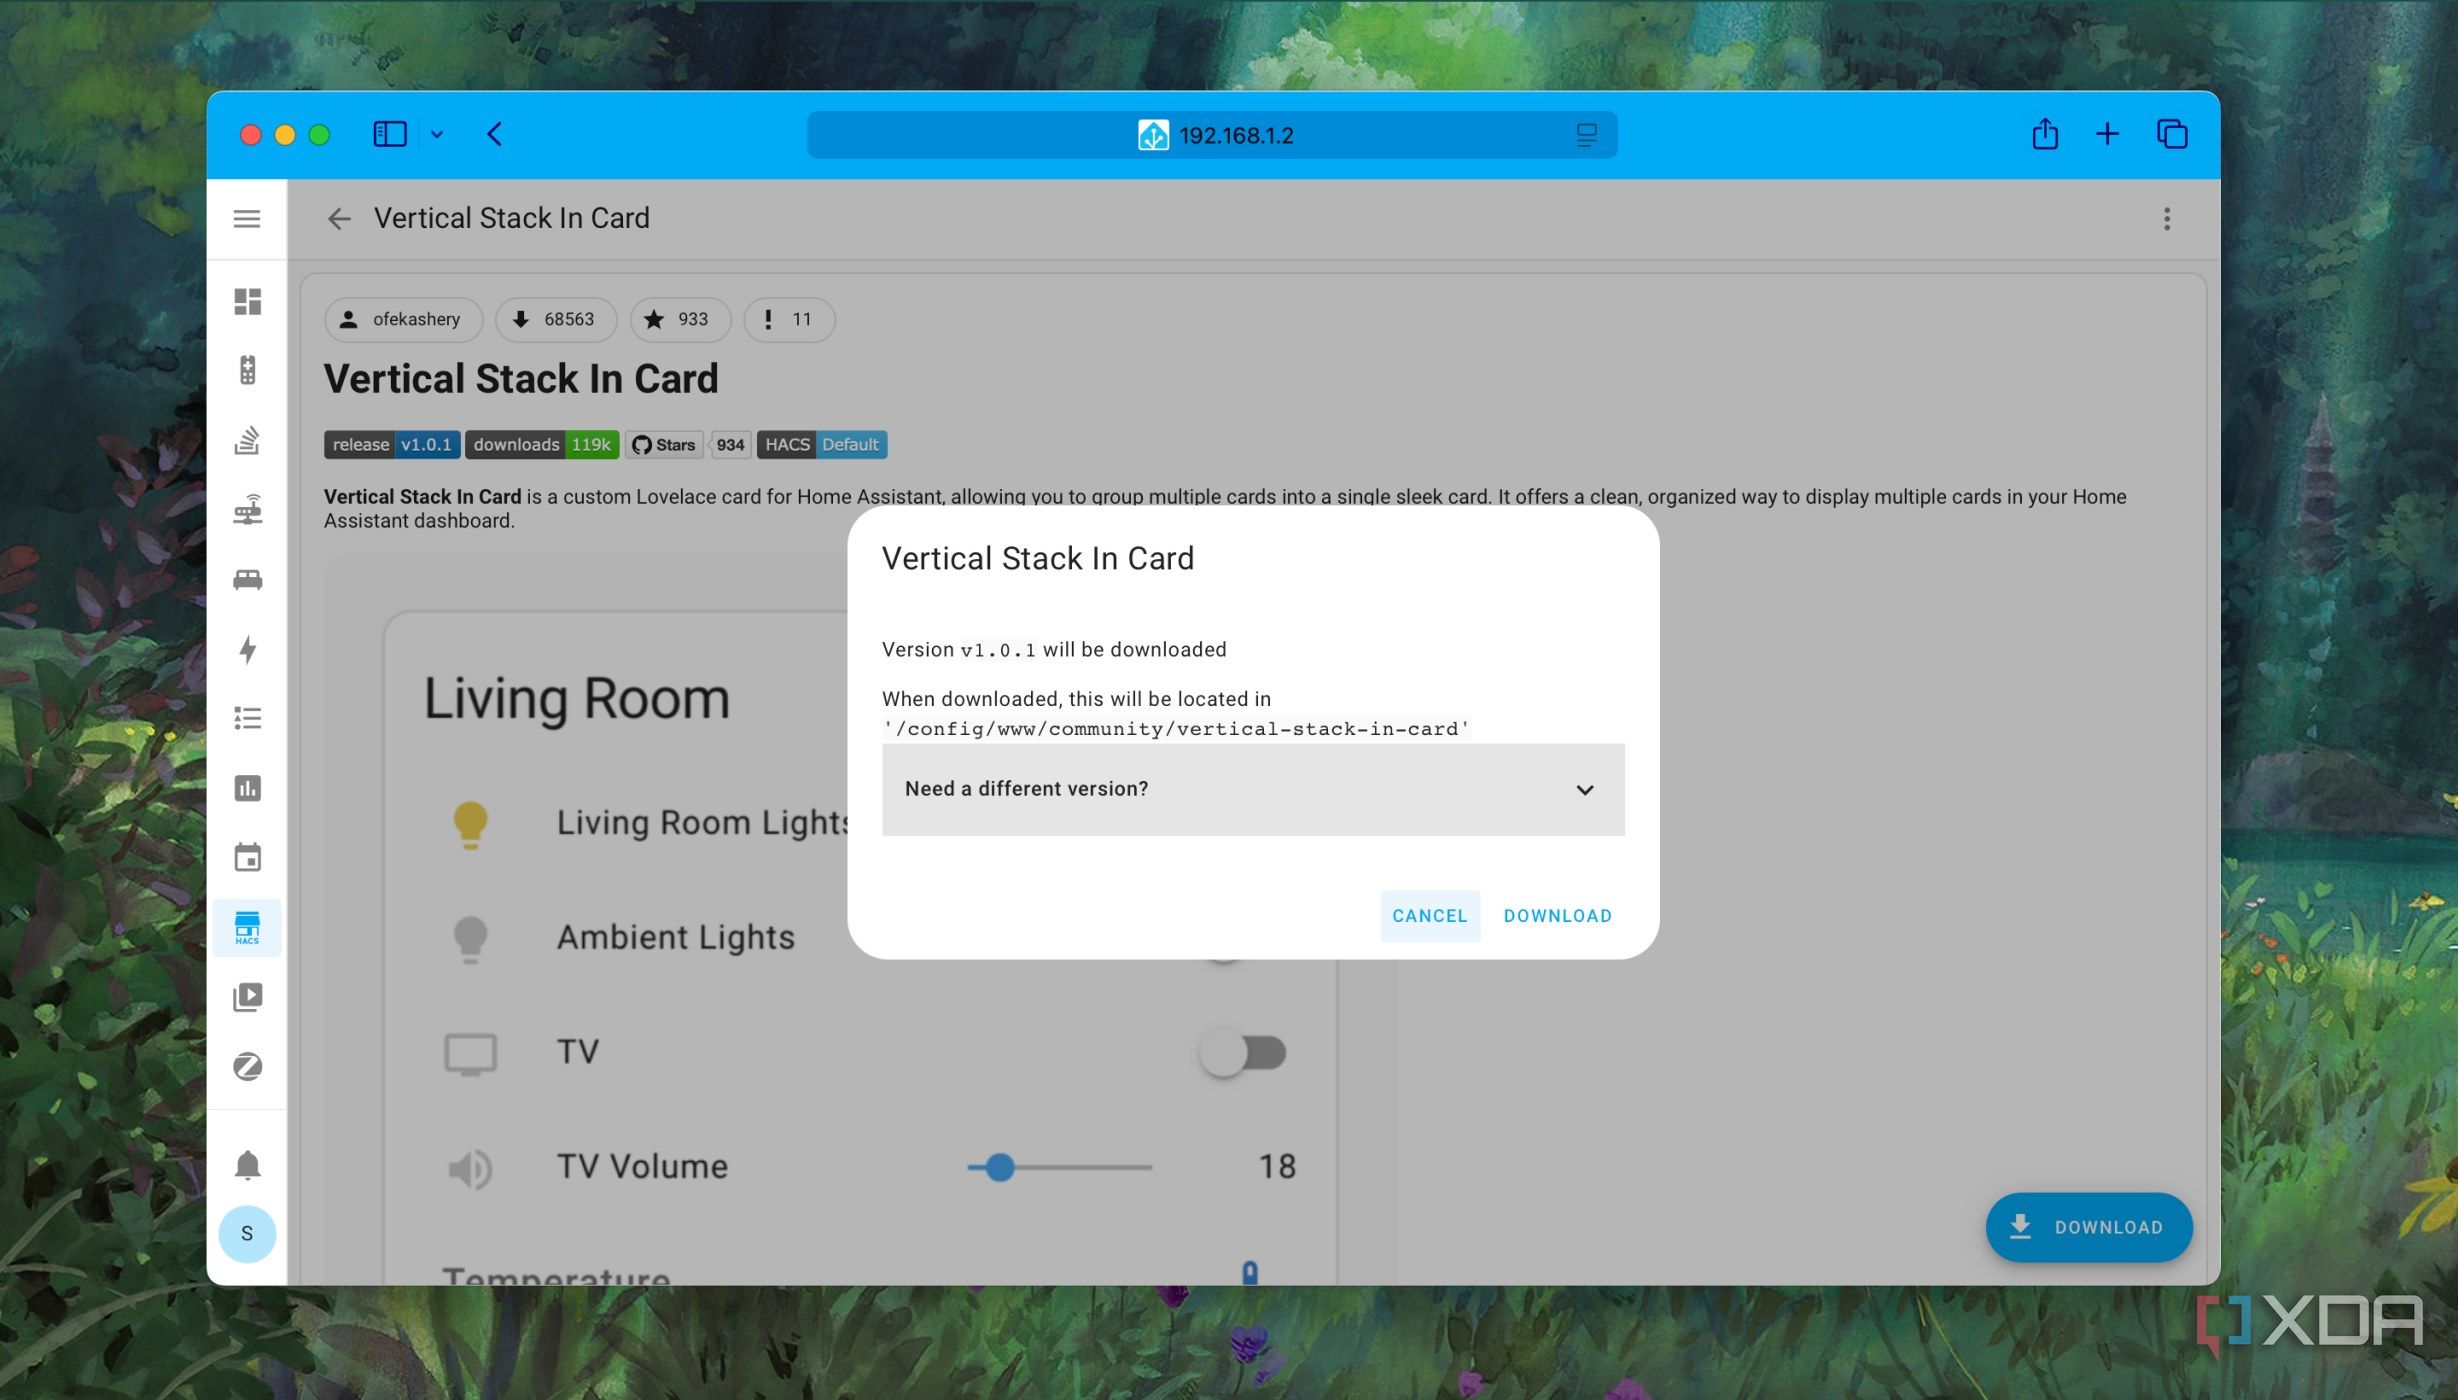2458x1400 pixels.
Task: Click the Ambient Lights label
Action: point(676,938)
